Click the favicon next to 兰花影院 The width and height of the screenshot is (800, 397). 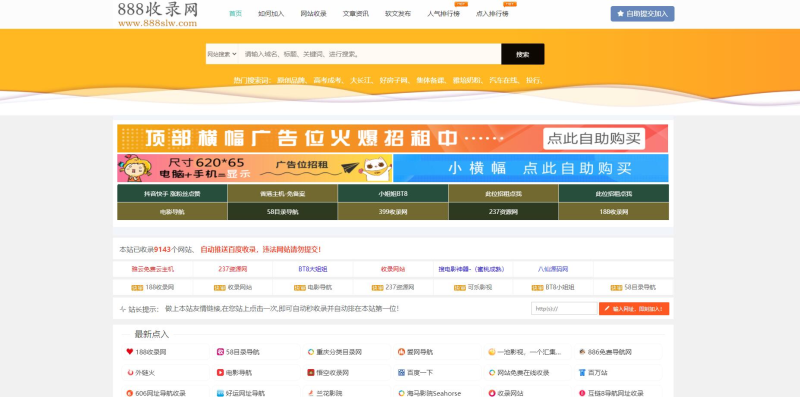tap(311, 393)
